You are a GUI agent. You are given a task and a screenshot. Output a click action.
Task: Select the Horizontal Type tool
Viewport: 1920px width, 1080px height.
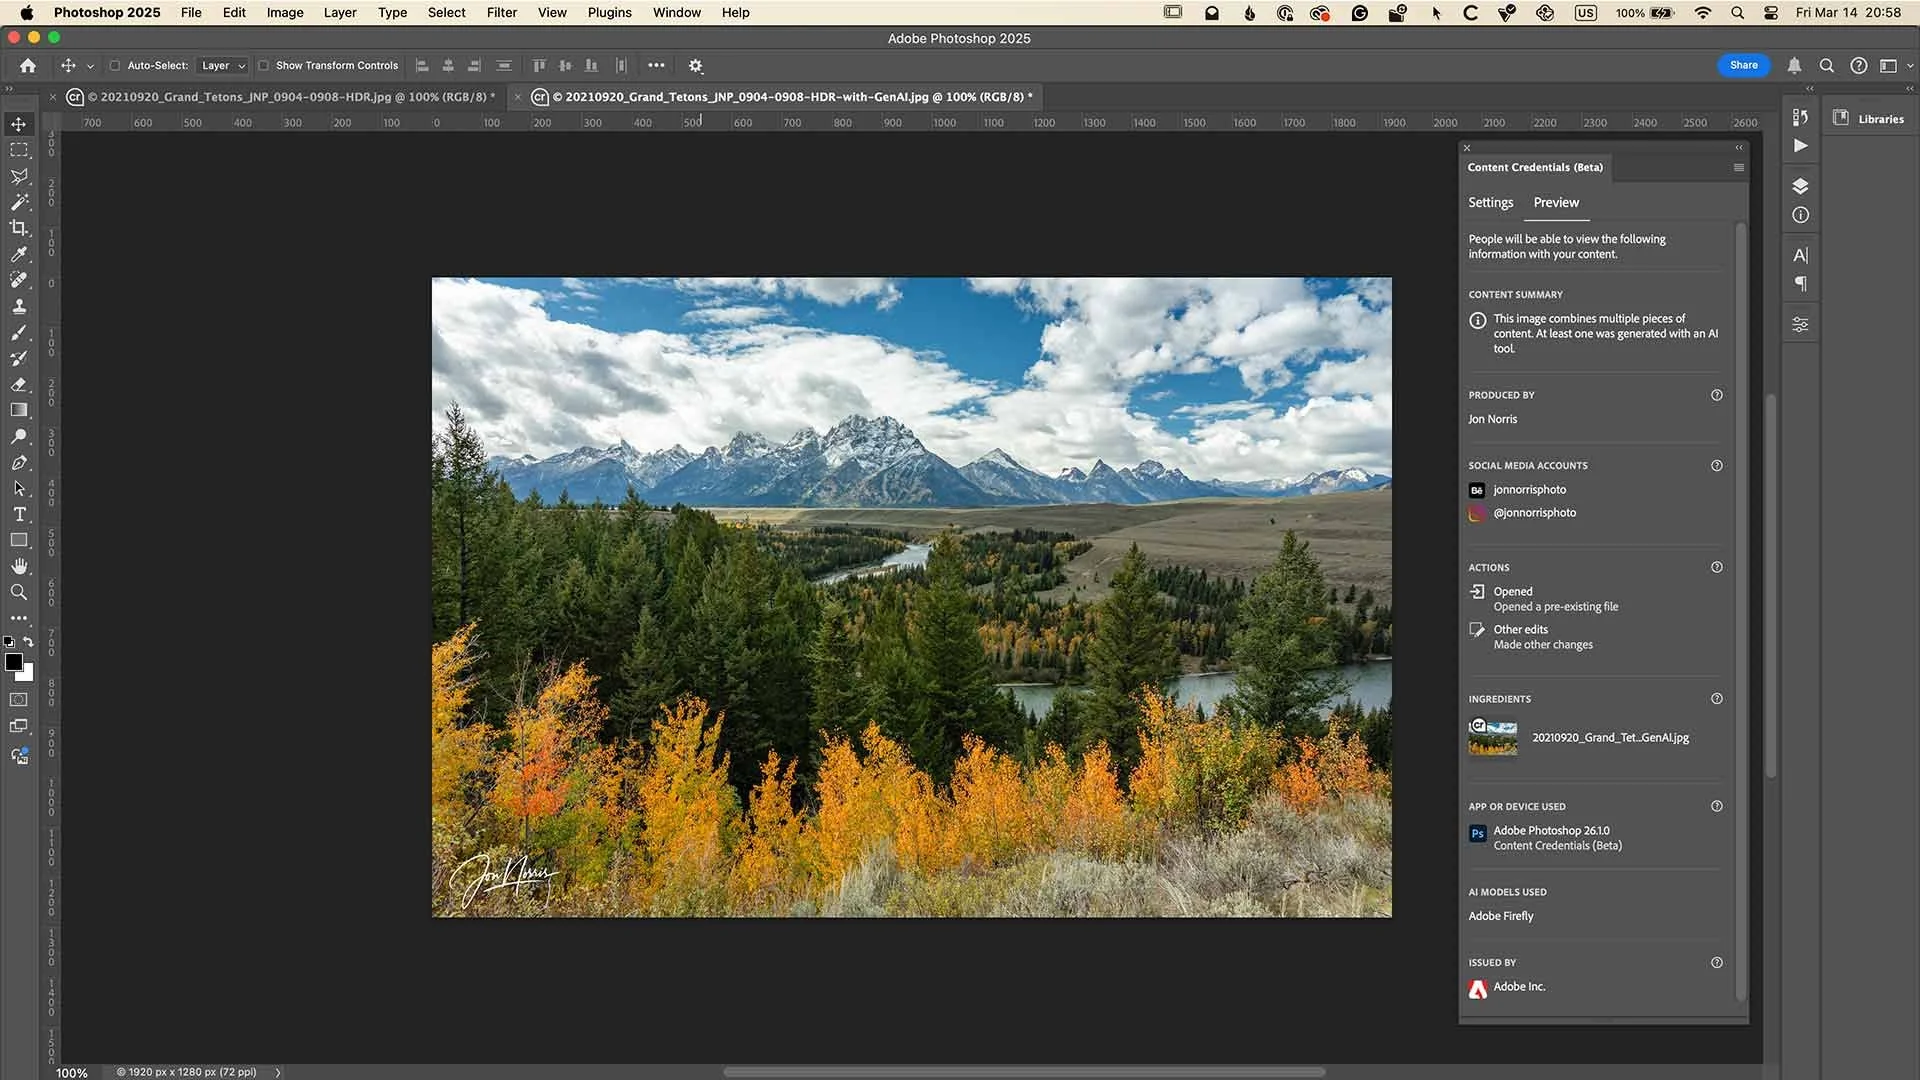(19, 514)
